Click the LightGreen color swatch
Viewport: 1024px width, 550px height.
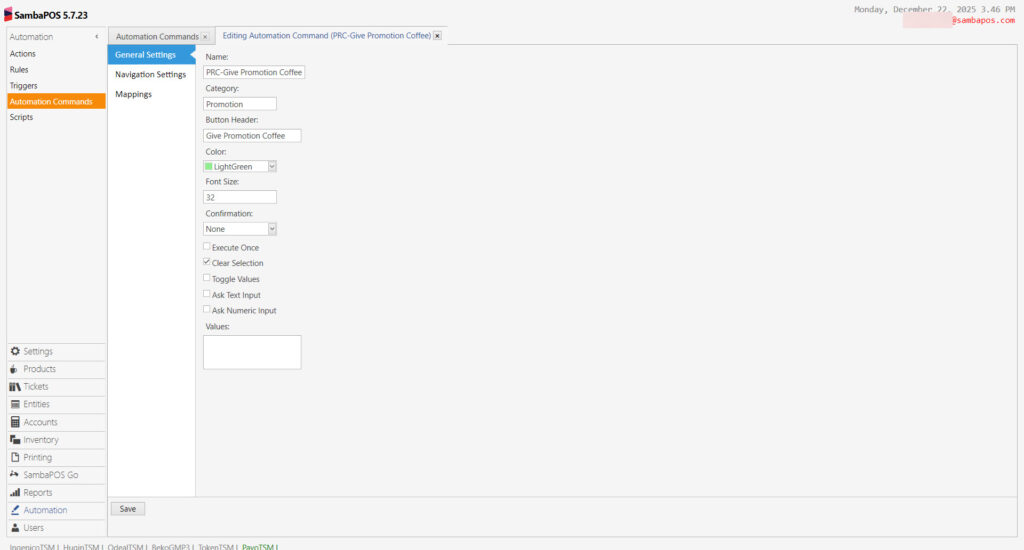[x=208, y=166]
